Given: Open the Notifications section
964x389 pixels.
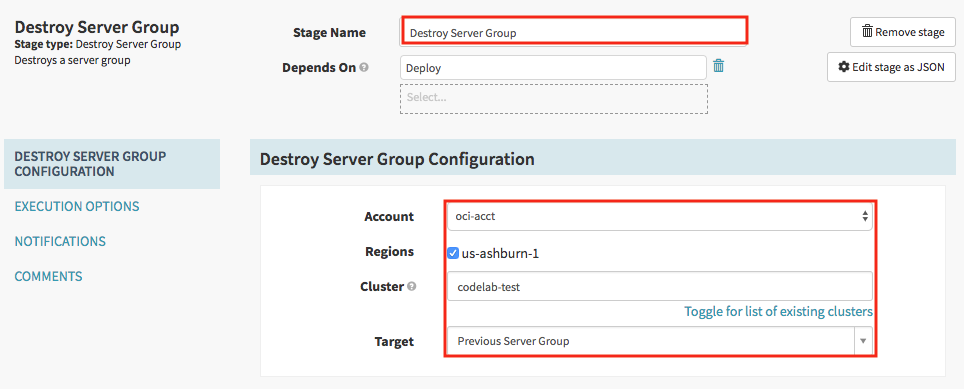Looking at the screenshot, I should point(60,242).
